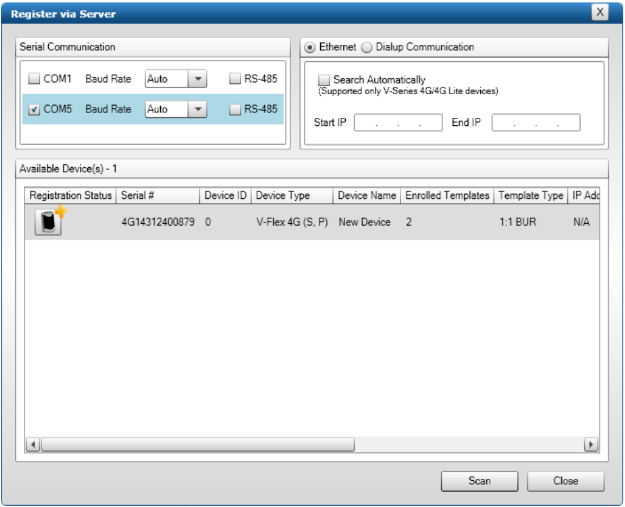Sort by Serial # column header

coord(157,196)
